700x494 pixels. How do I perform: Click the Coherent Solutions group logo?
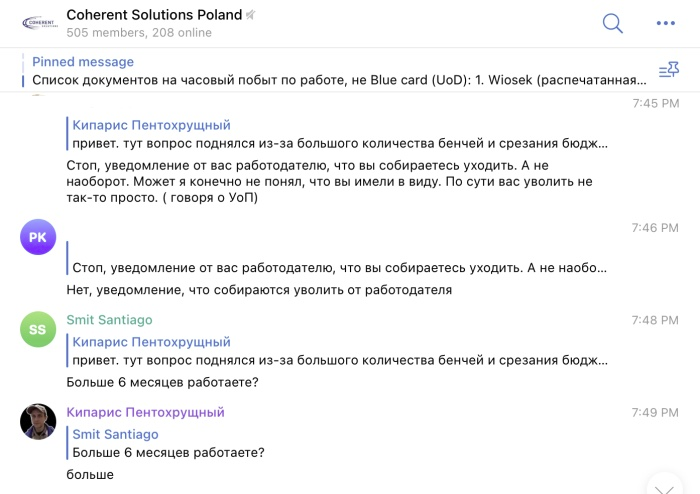point(37,23)
